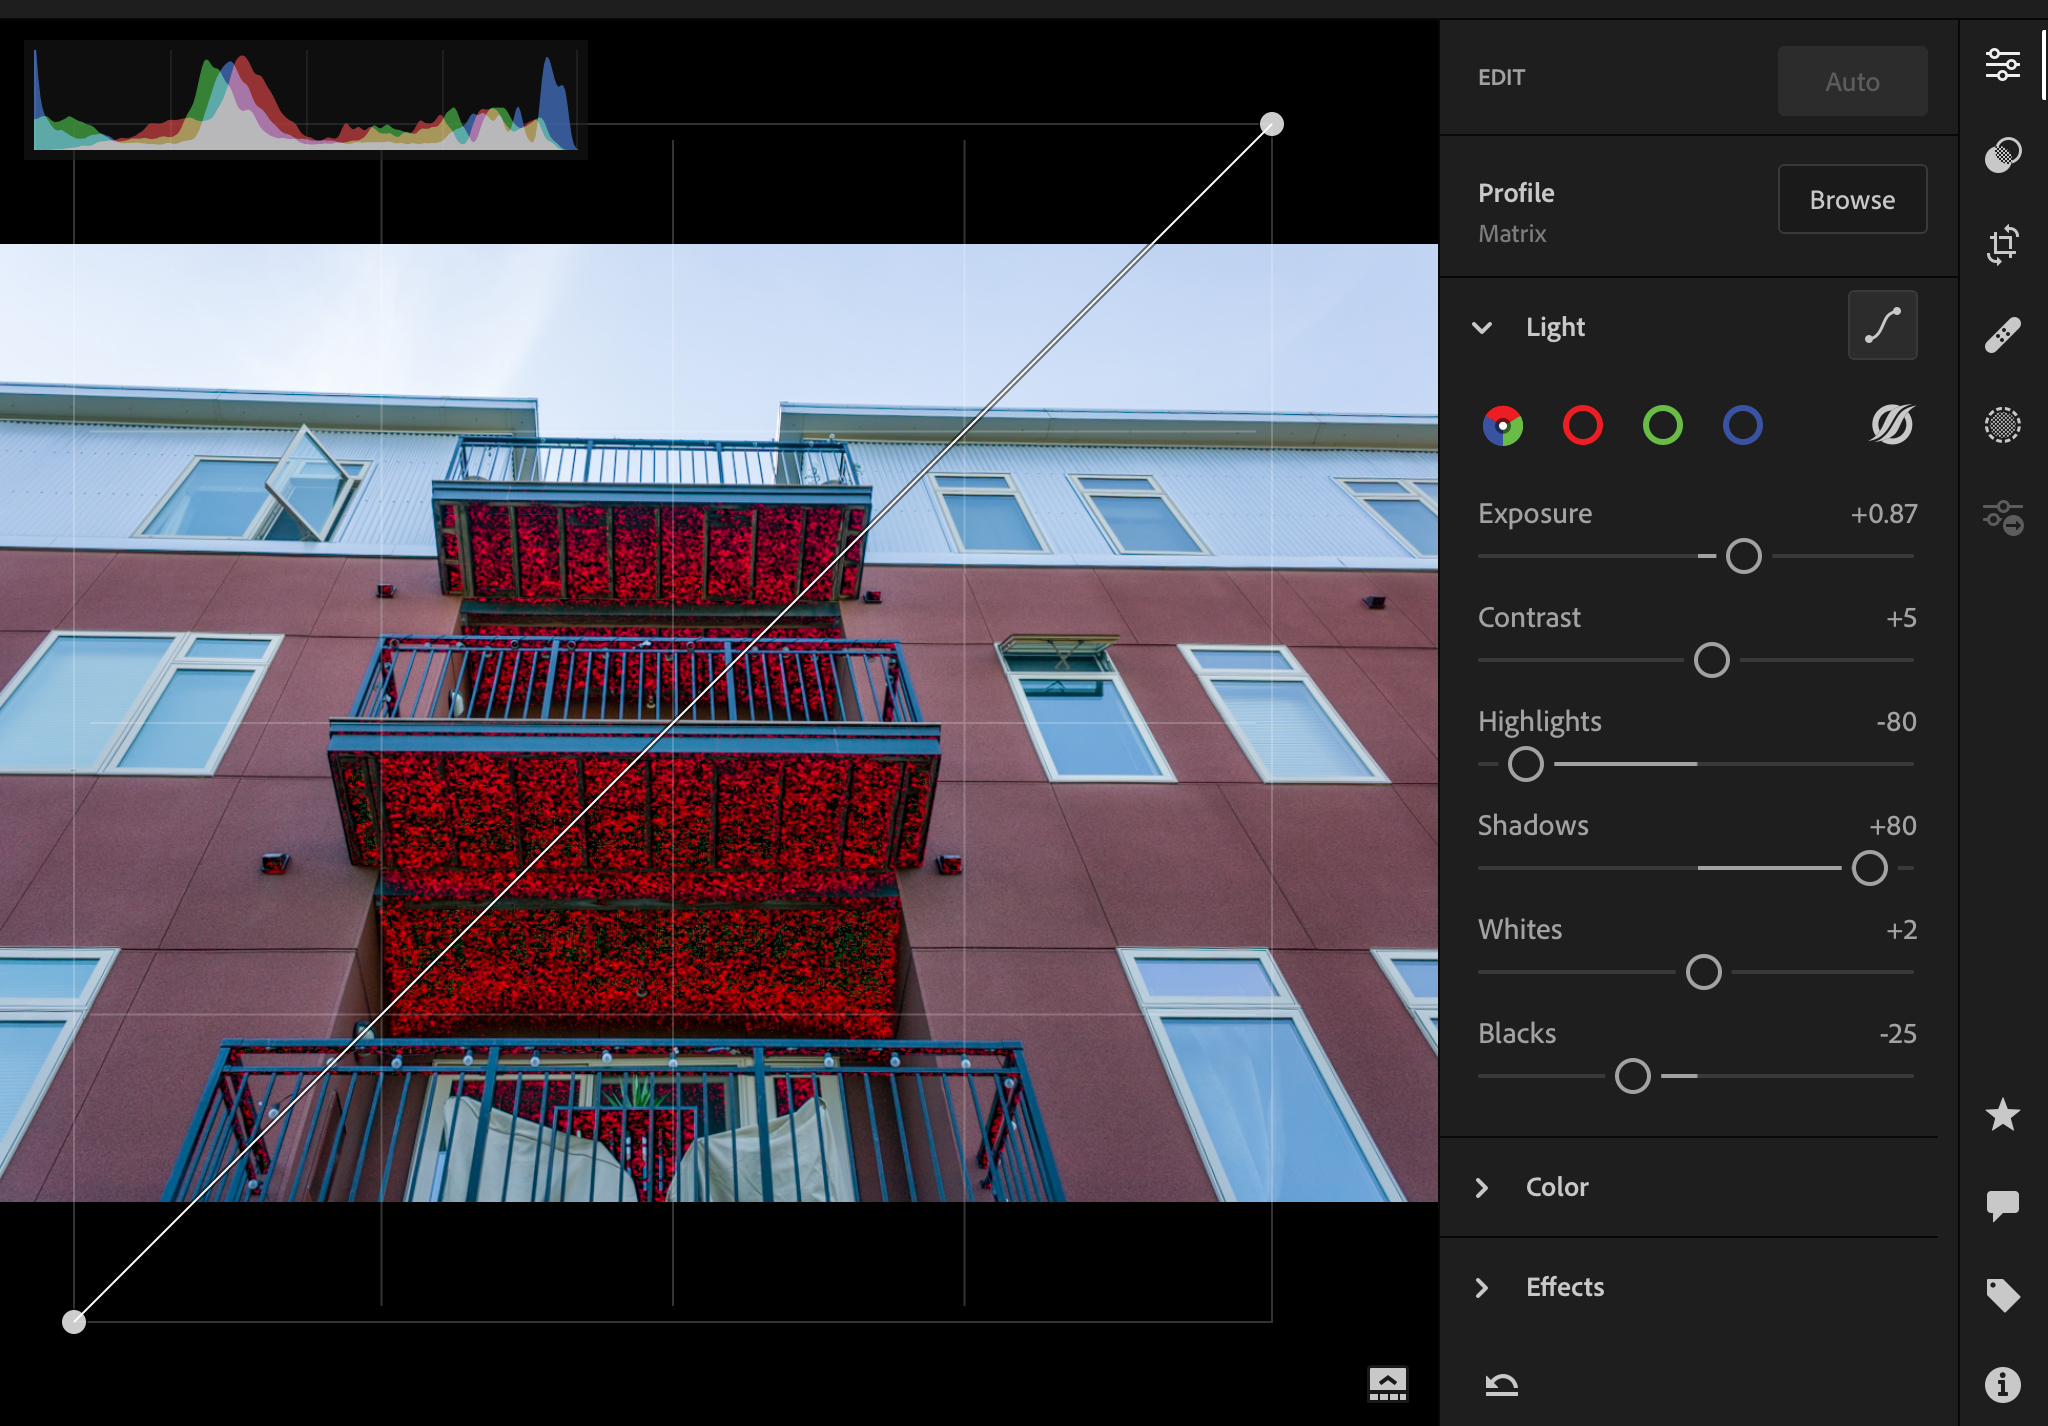Click the undo arrow icon
Viewport: 2048px width, 1426px height.
click(1501, 1385)
